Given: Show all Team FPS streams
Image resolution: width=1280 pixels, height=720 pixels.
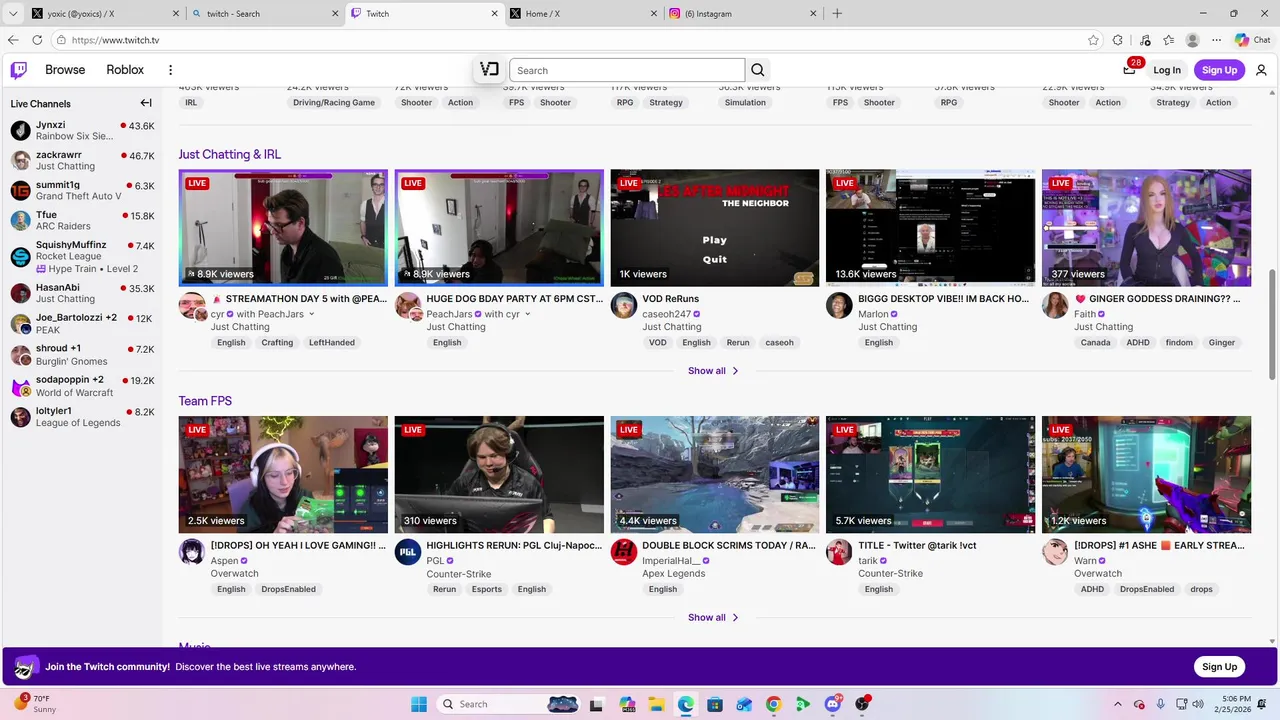Looking at the screenshot, I should pyautogui.click(x=714, y=618).
